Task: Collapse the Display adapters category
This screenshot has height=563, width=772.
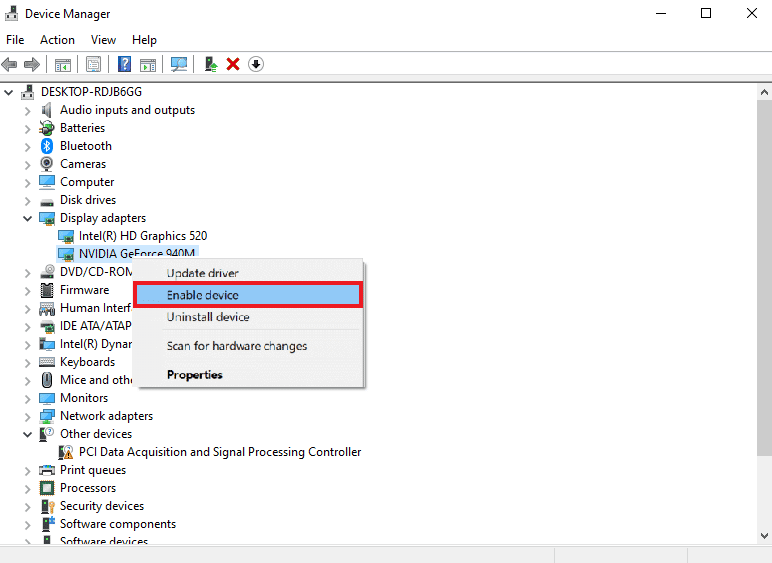Action: 28,218
